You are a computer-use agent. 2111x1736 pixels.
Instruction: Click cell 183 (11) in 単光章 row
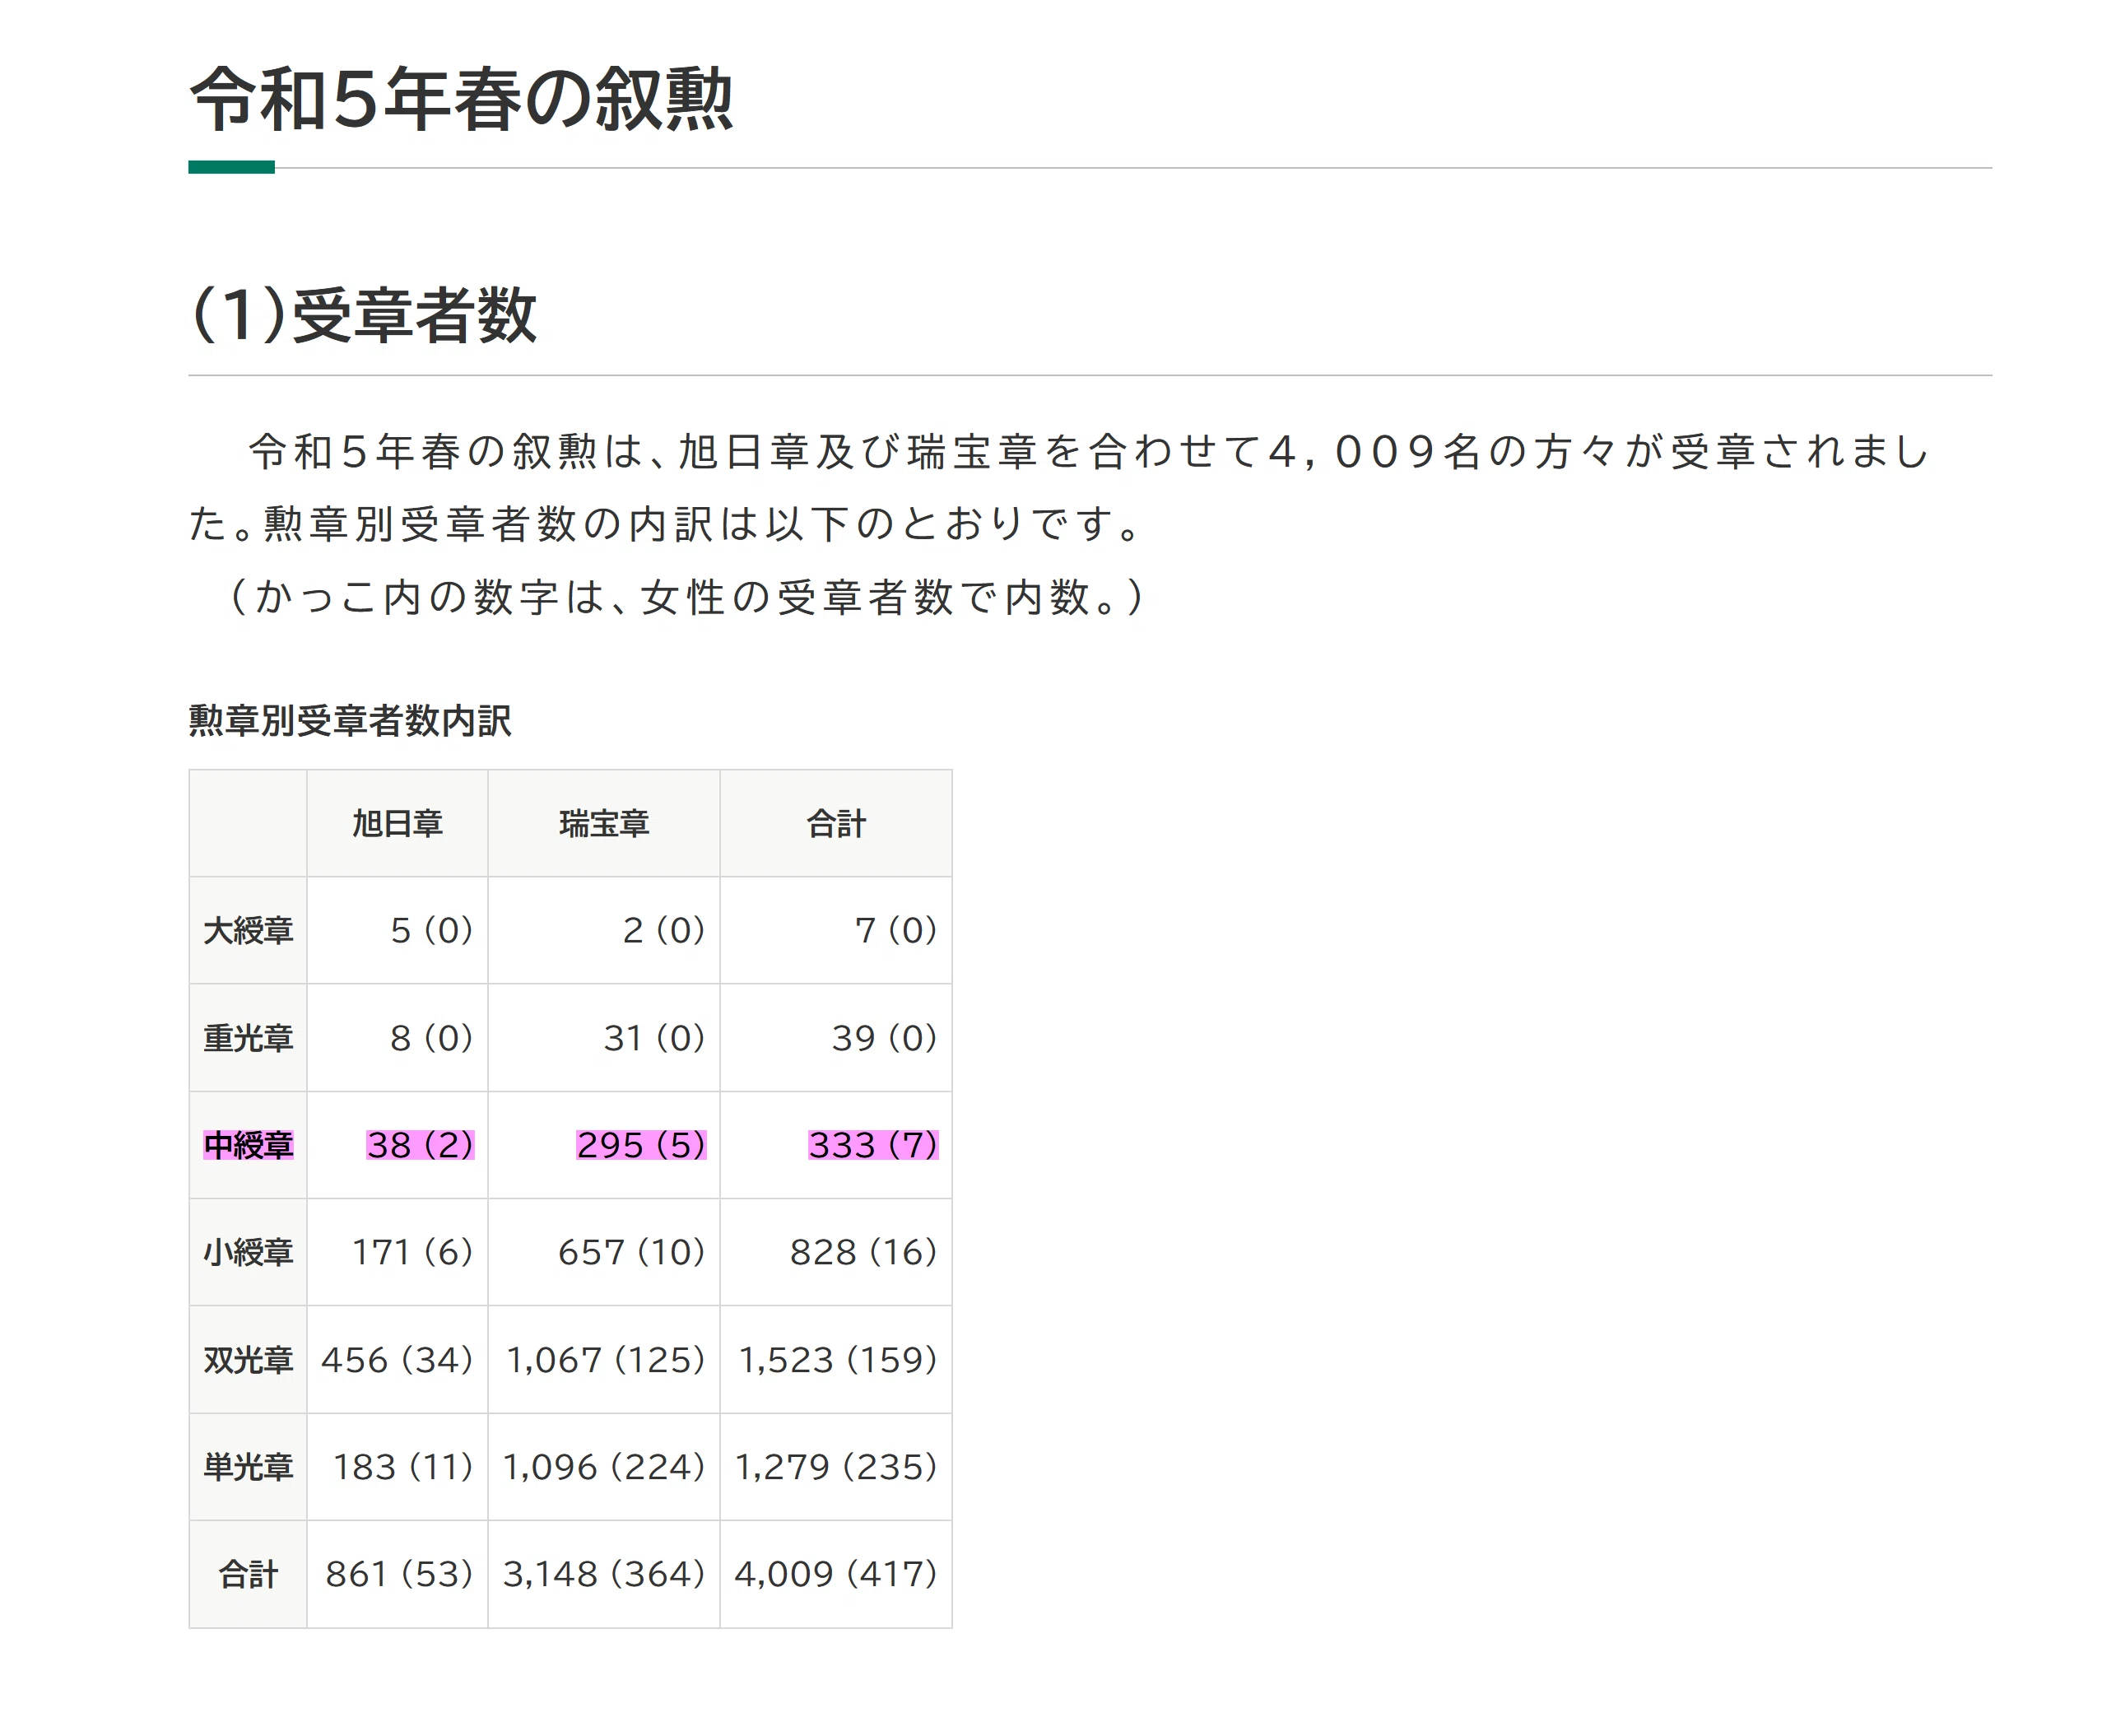pos(397,1467)
